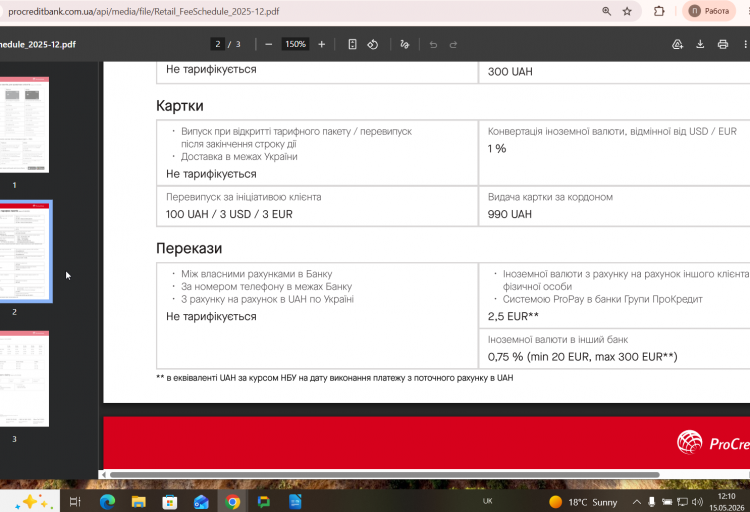The image size is (750, 512).
Task: Click the address bar URL
Action: point(143,11)
